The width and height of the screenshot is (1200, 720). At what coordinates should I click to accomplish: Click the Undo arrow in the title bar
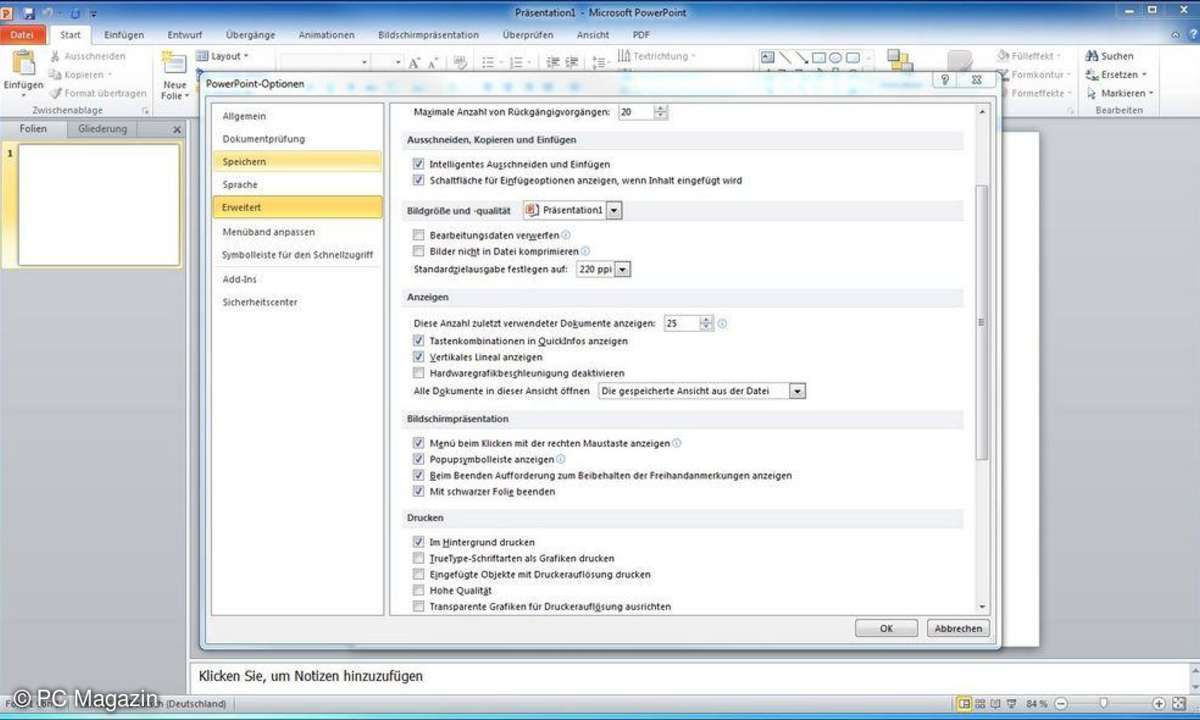pyautogui.click(x=47, y=12)
